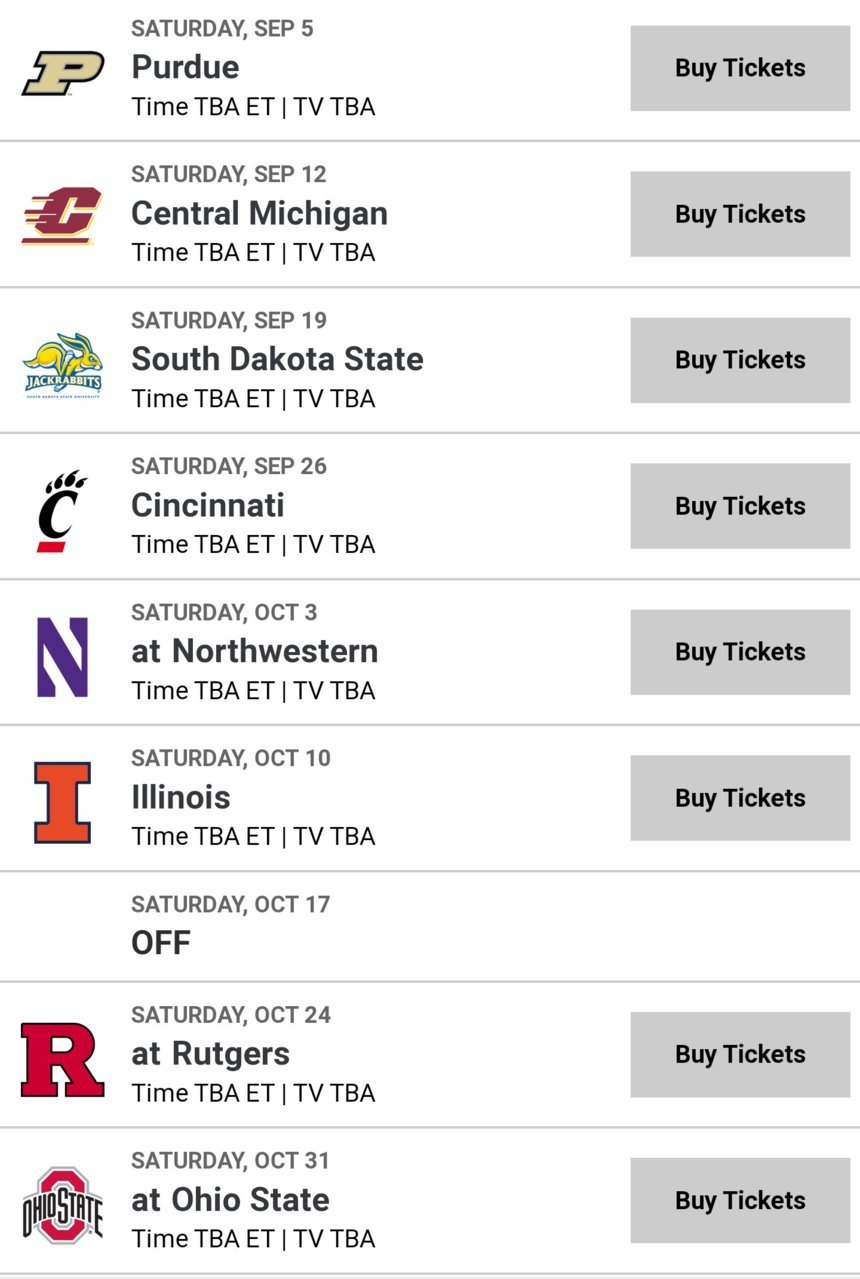Buy tickets for South Dakota State game
860x1279 pixels.
pos(740,360)
